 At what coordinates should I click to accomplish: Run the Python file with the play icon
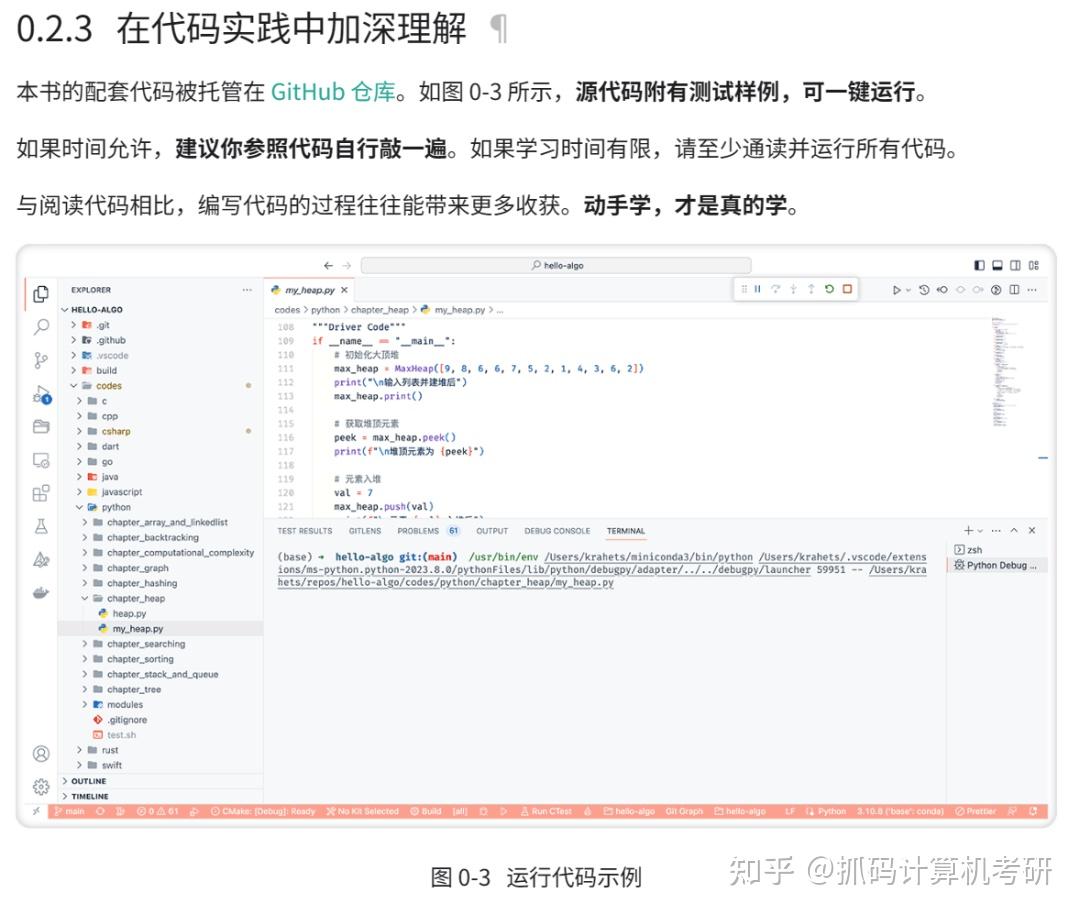coord(898,289)
